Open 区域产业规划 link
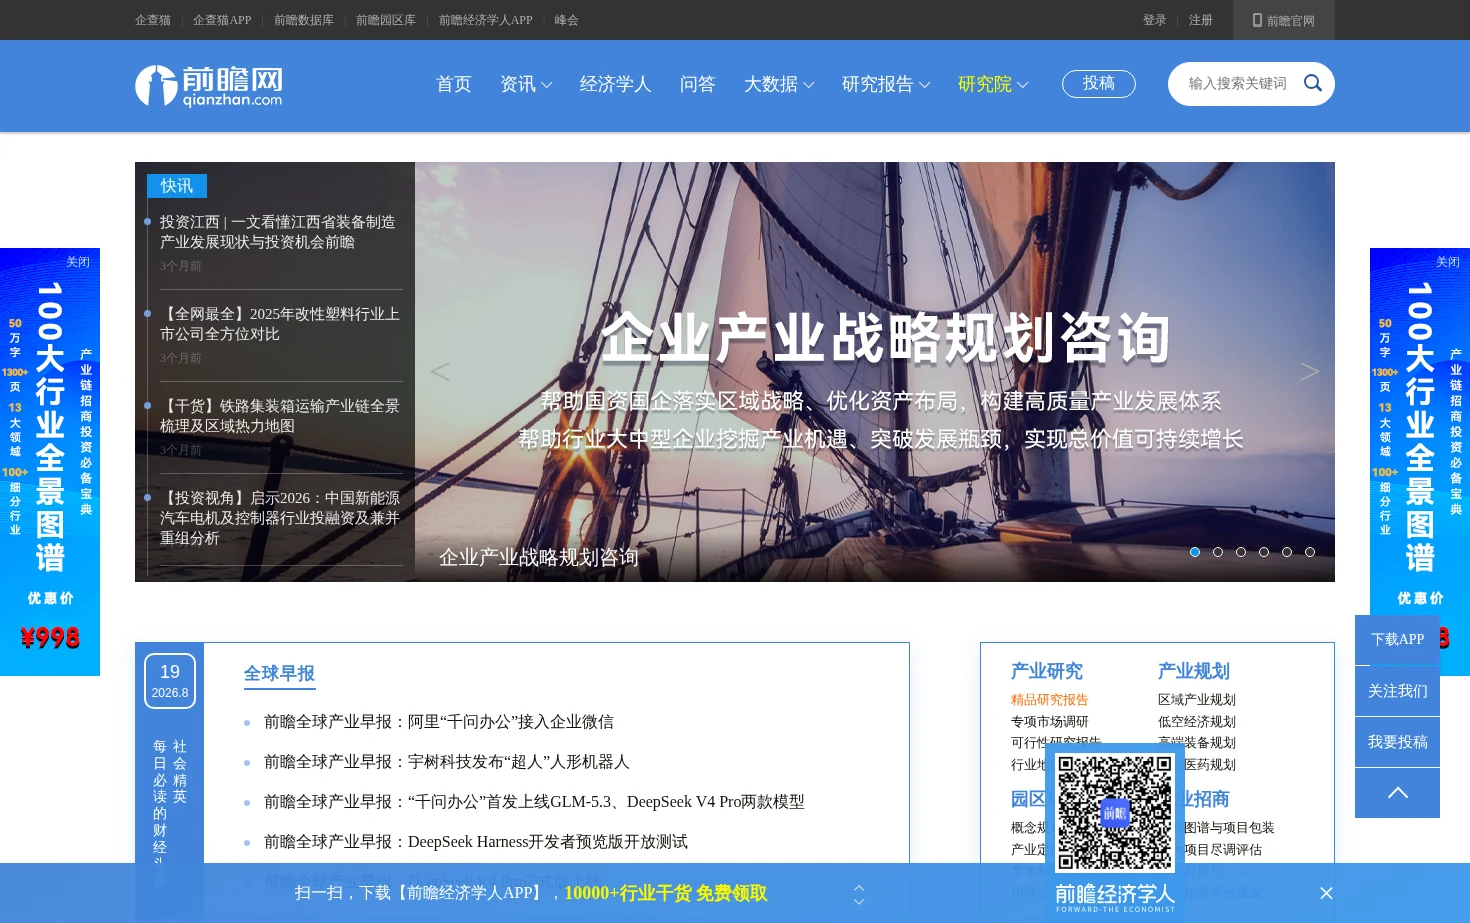 click(x=1197, y=700)
